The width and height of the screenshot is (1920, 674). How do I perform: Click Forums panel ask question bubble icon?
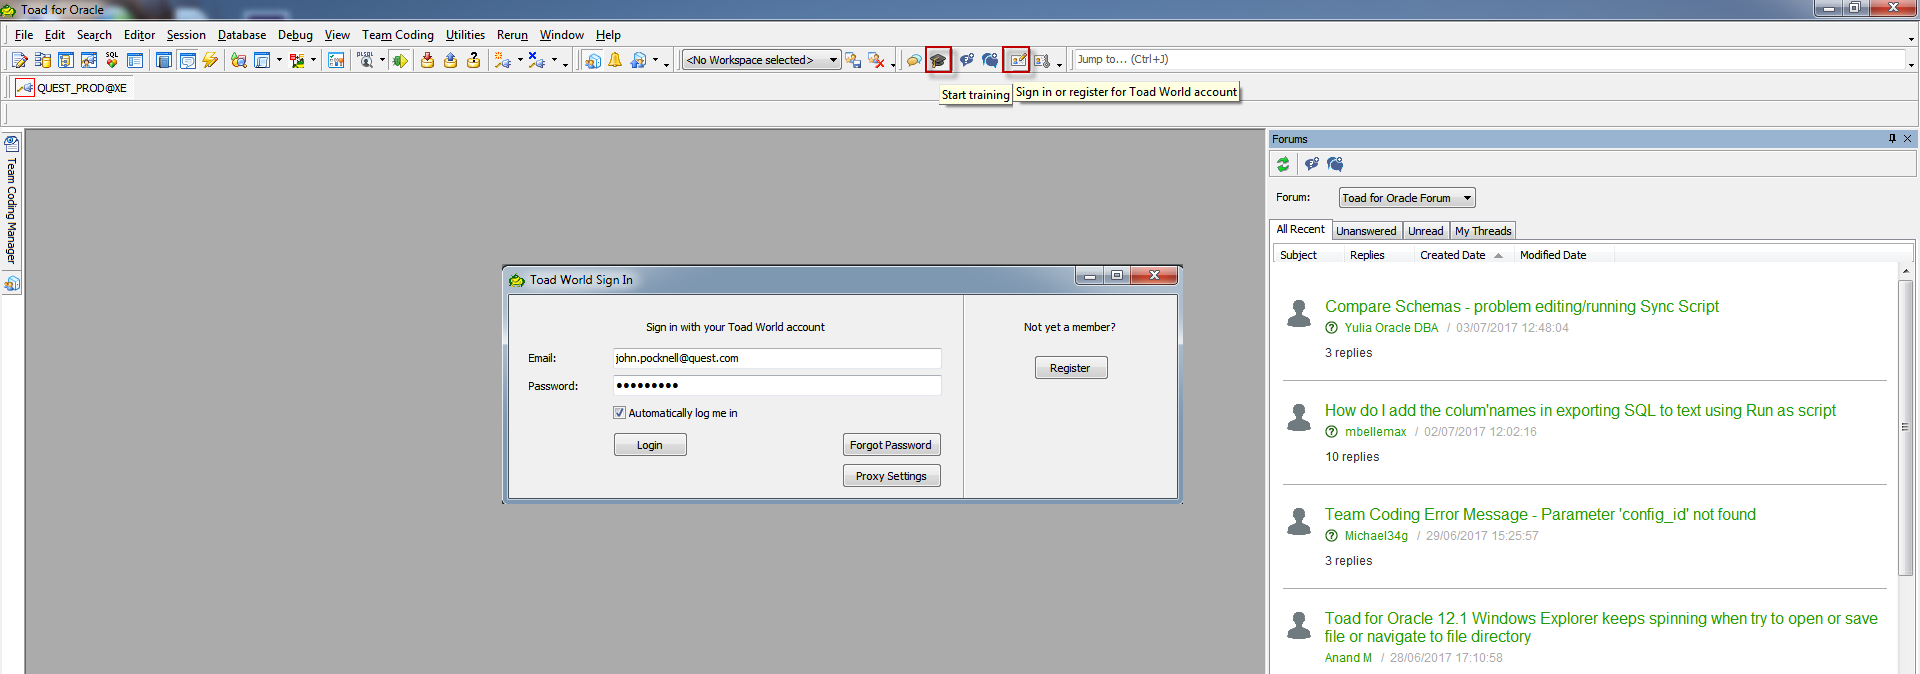(1312, 164)
